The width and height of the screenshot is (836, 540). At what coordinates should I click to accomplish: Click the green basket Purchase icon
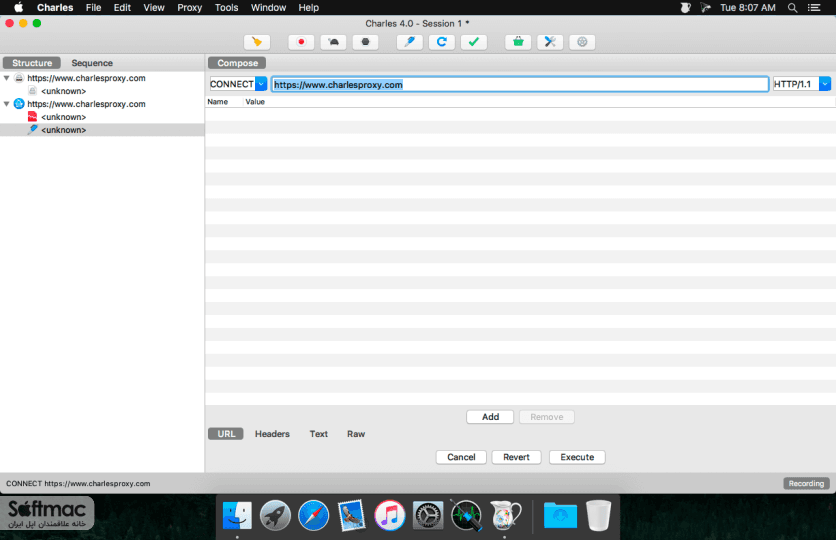[x=518, y=42]
